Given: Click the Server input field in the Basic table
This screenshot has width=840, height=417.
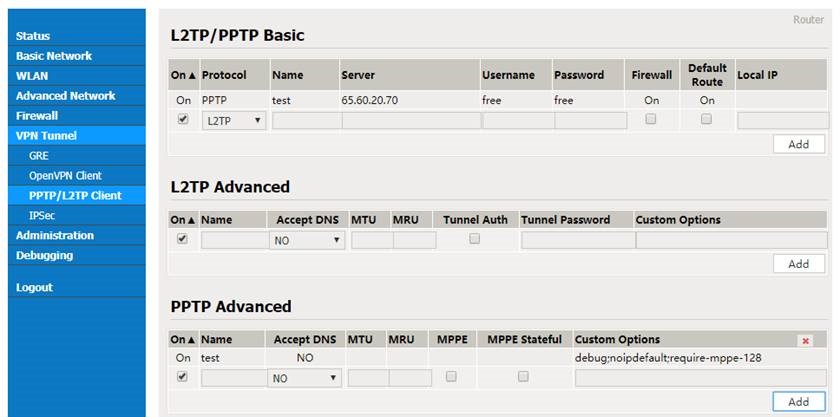Looking at the screenshot, I should point(411,121).
